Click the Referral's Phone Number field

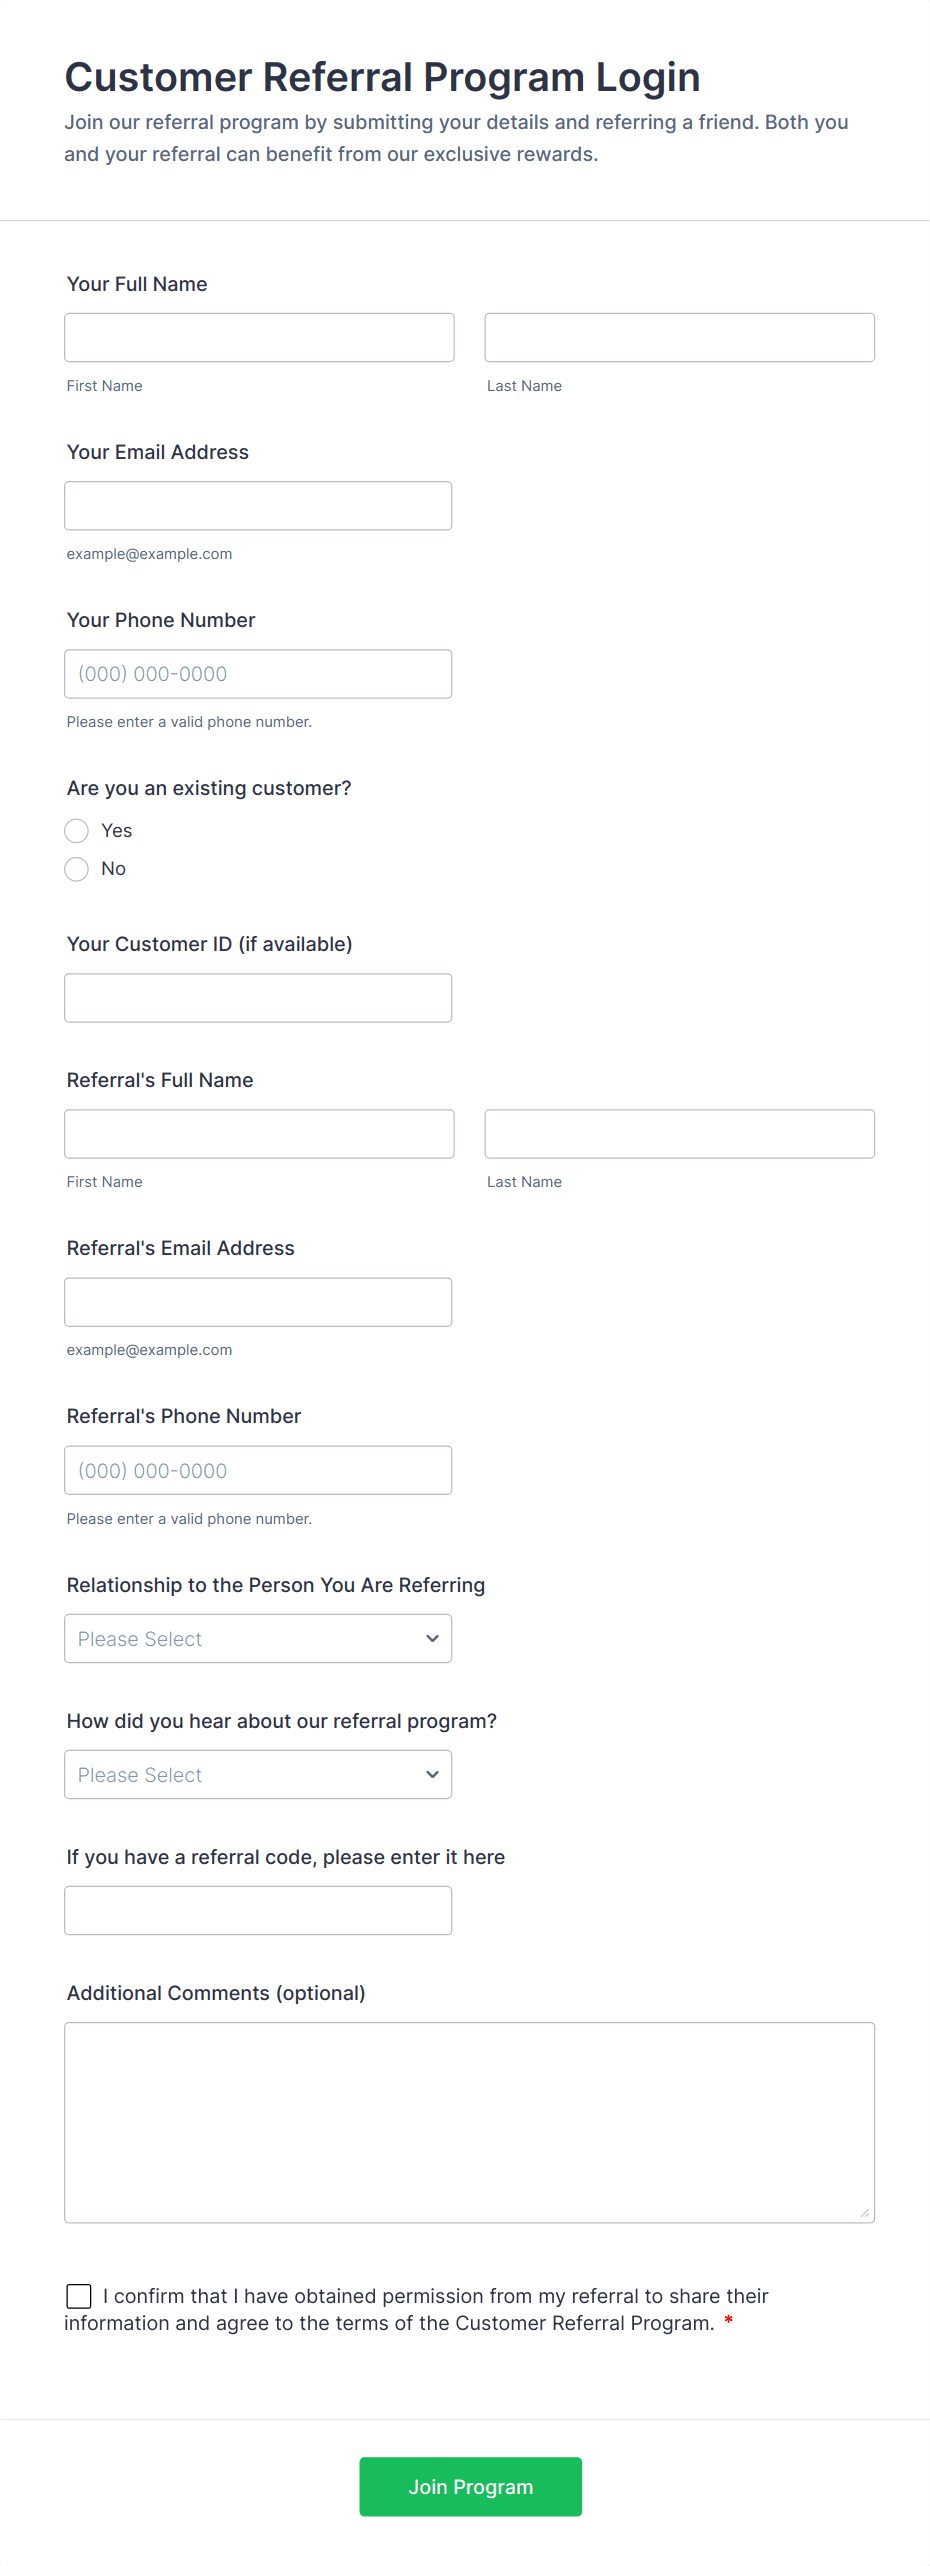pyautogui.click(x=257, y=1470)
